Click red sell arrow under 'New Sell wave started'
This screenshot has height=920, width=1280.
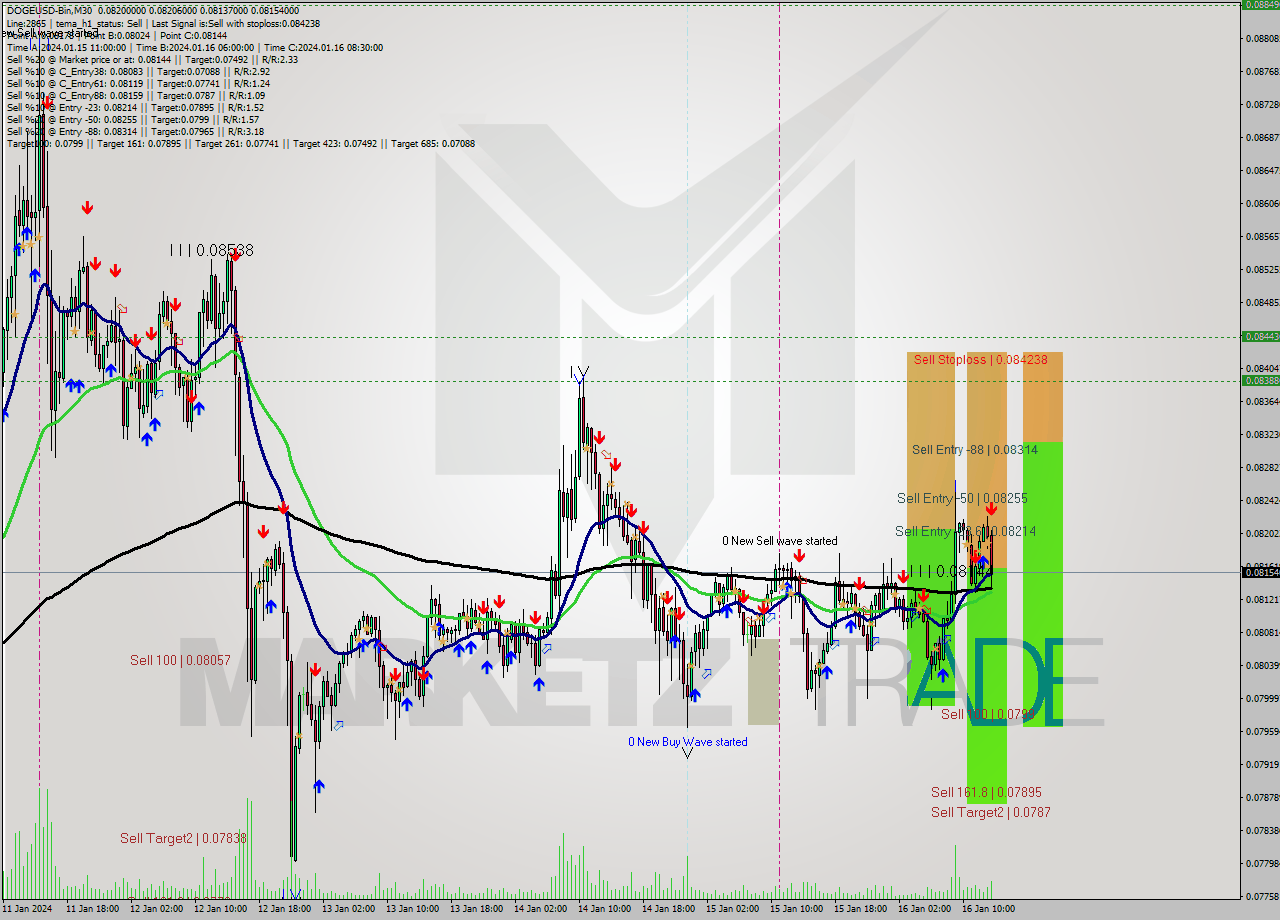pyautogui.click(x=799, y=555)
